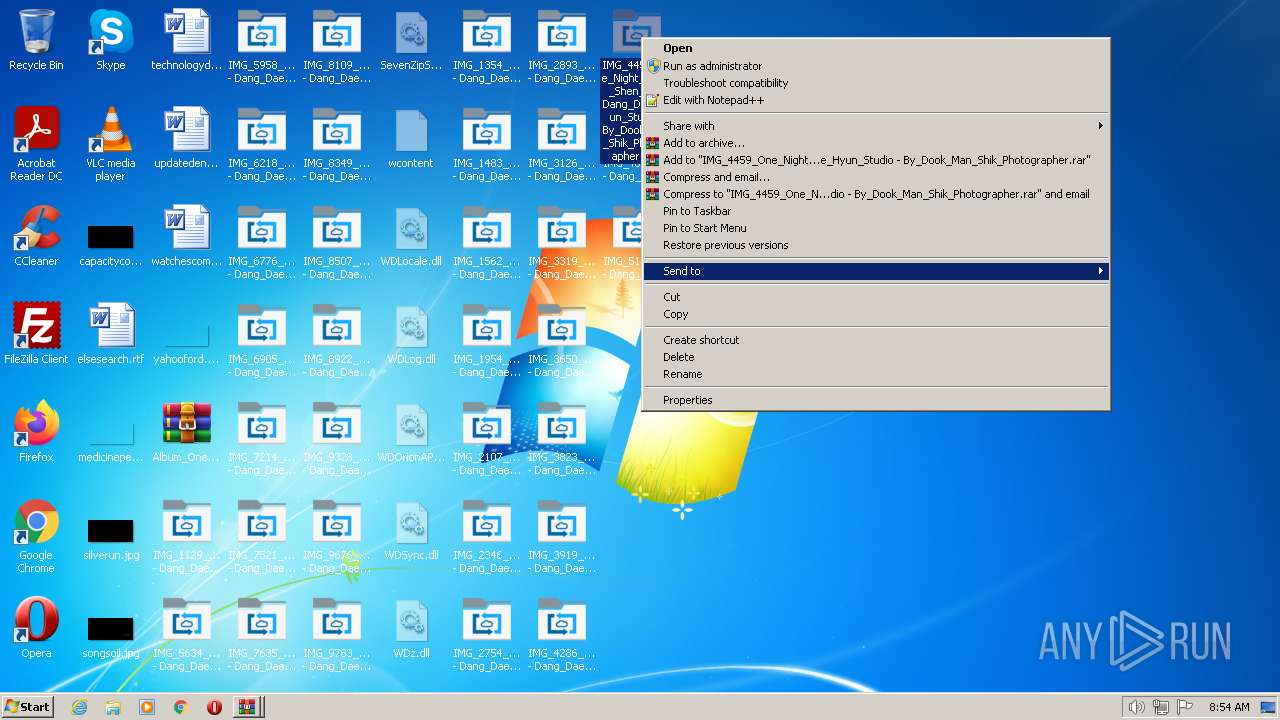This screenshot has height=720, width=1280.
Task: Choose Open in the context menu
Action: click(x=876, y=48)
